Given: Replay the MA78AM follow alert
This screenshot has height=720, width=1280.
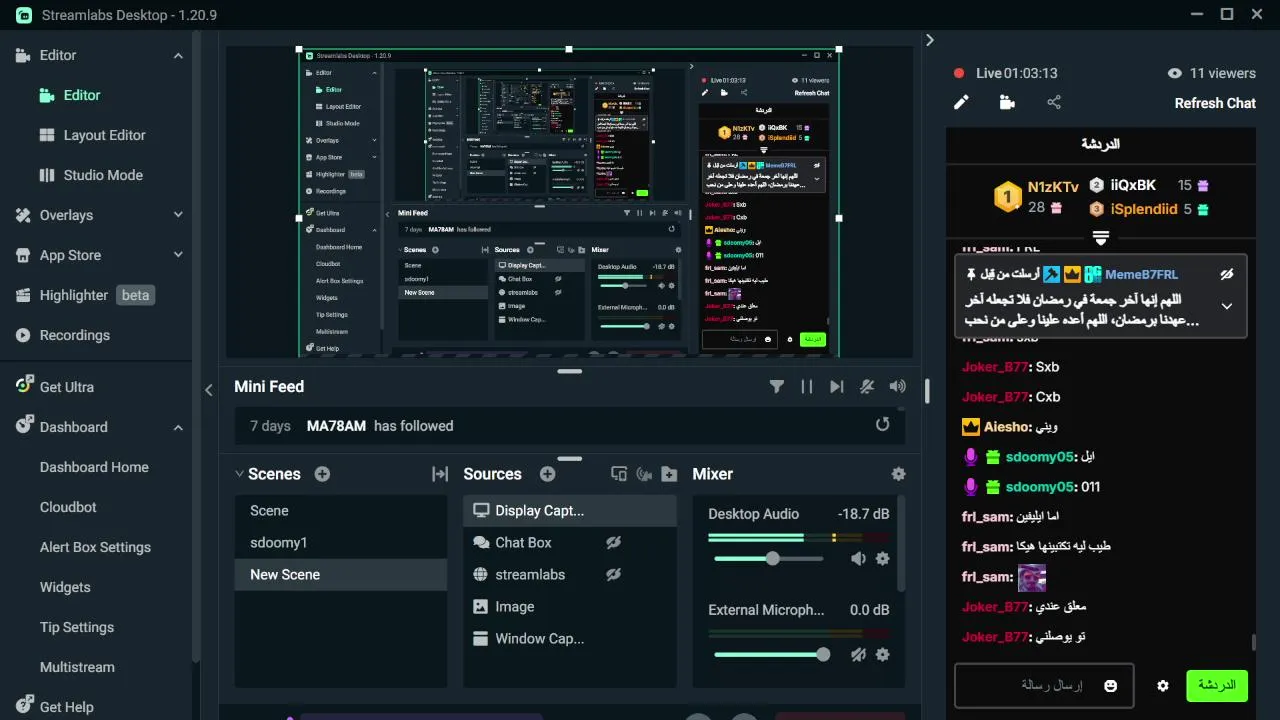Looking at the screenshot, I should coord(882,424).
